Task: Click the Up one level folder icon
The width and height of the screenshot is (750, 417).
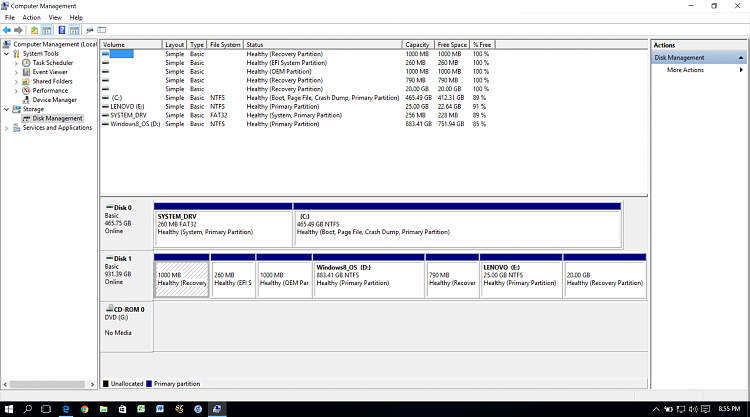Action: tap(34, 30)
